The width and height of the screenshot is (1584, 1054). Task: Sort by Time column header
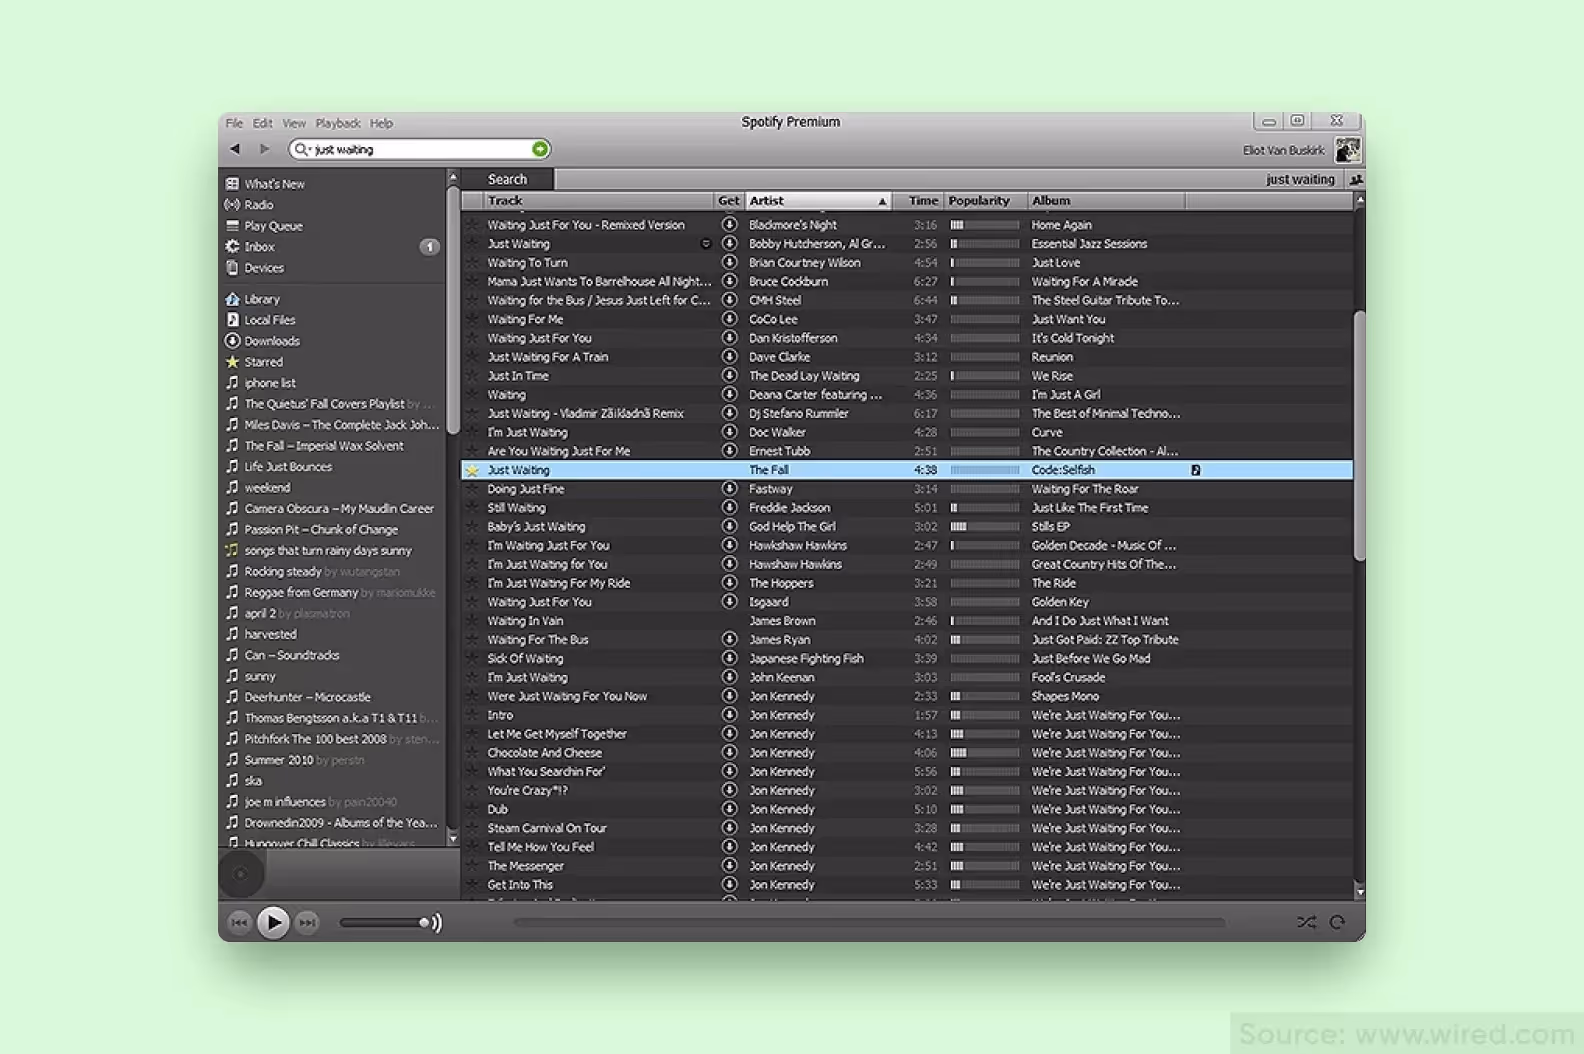click(x=919, y=201)
